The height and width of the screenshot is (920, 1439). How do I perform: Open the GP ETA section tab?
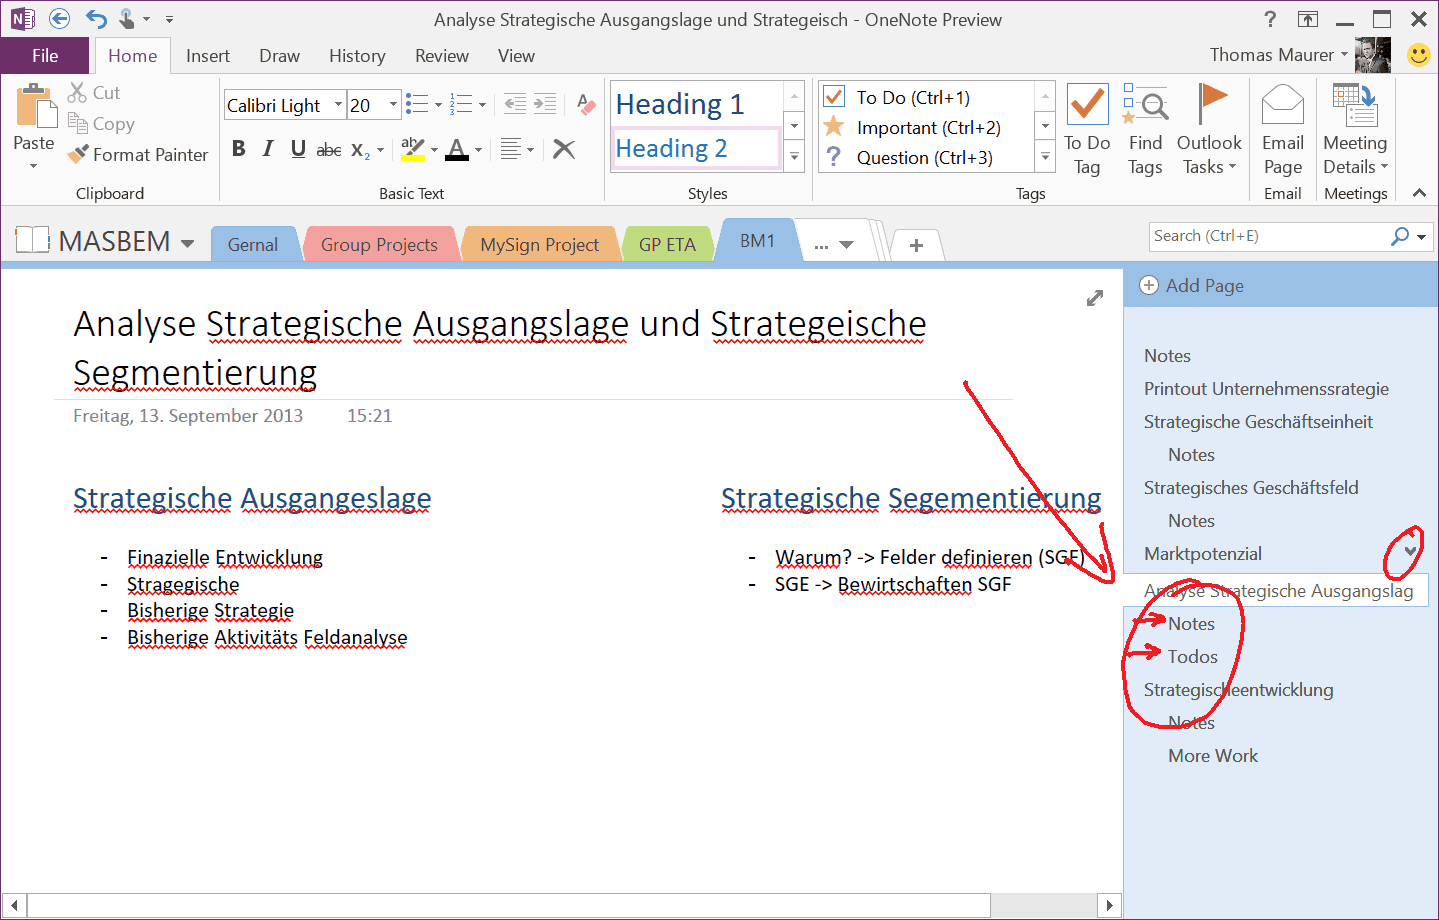[x=667, y=245]
